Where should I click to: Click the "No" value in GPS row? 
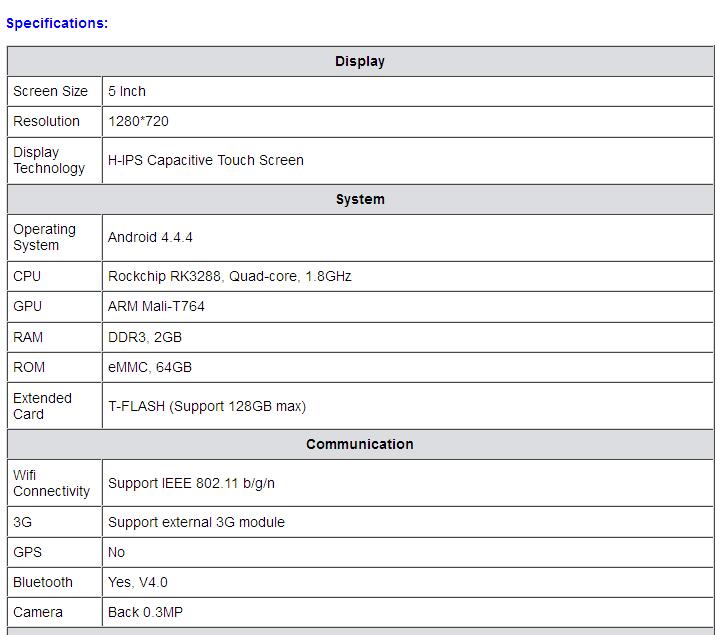(x=116, y=552)
